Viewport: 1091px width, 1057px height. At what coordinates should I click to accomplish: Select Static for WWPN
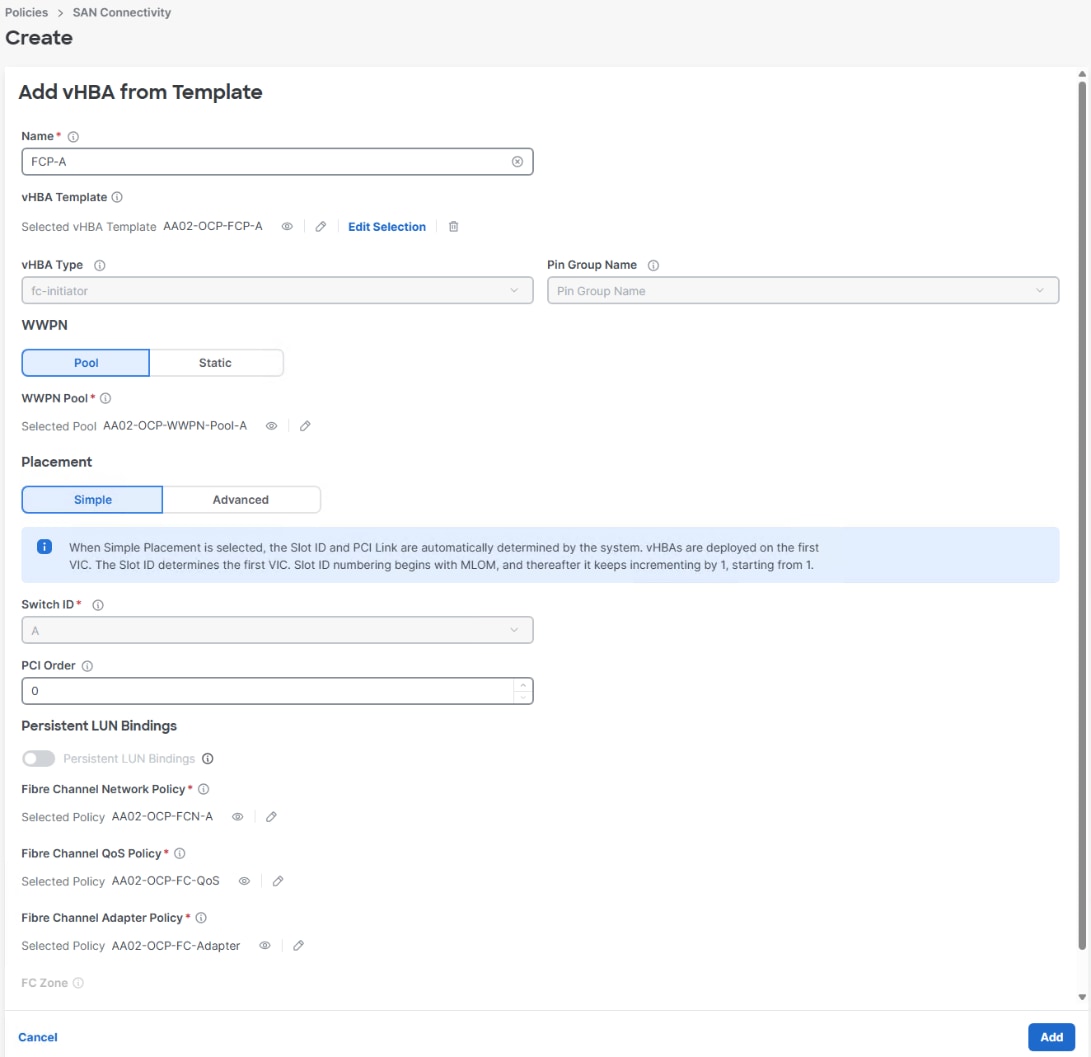click(x=216, y=363)
